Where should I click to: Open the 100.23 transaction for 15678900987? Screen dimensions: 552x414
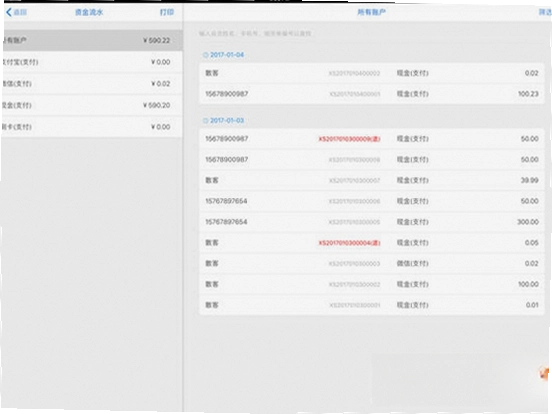point(372,94)
